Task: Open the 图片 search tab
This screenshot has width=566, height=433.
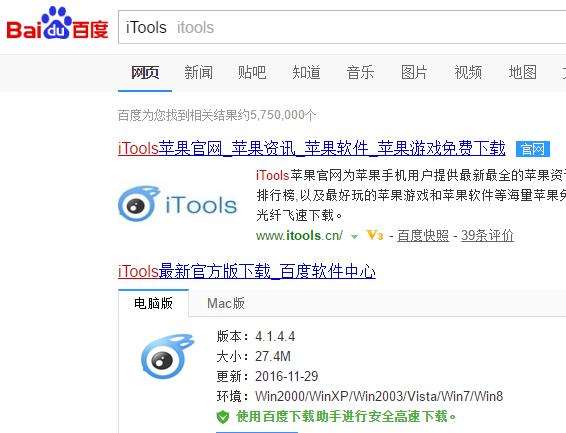Action: (x=414, y=73)
